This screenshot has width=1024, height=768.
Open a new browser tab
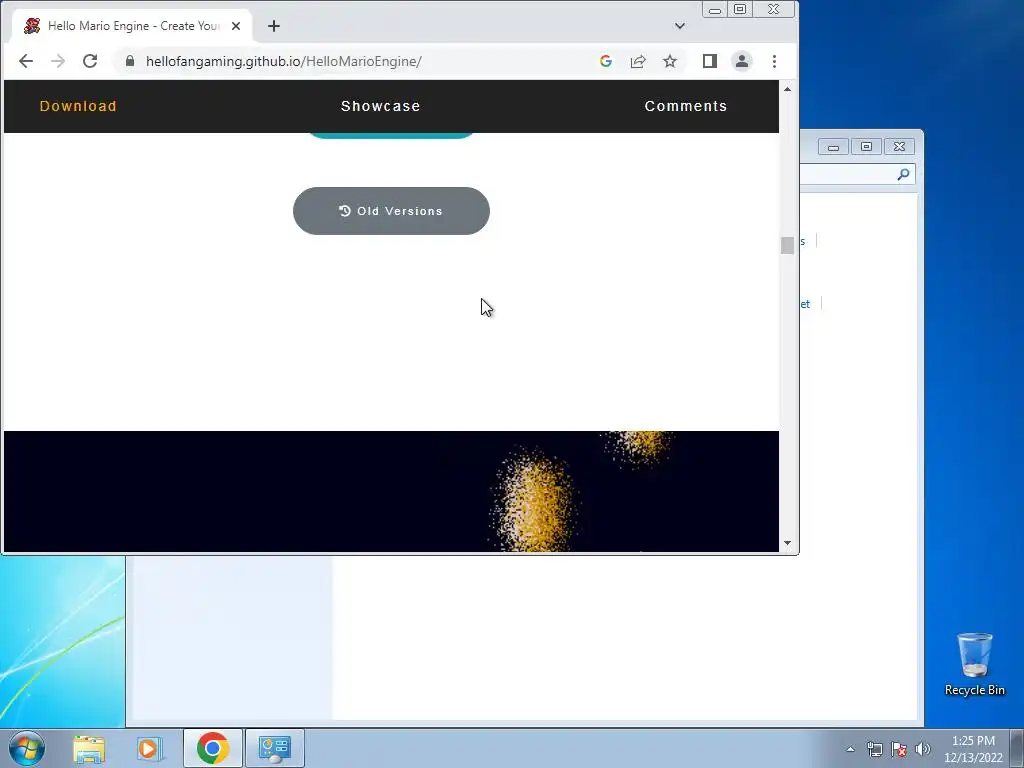274,26
